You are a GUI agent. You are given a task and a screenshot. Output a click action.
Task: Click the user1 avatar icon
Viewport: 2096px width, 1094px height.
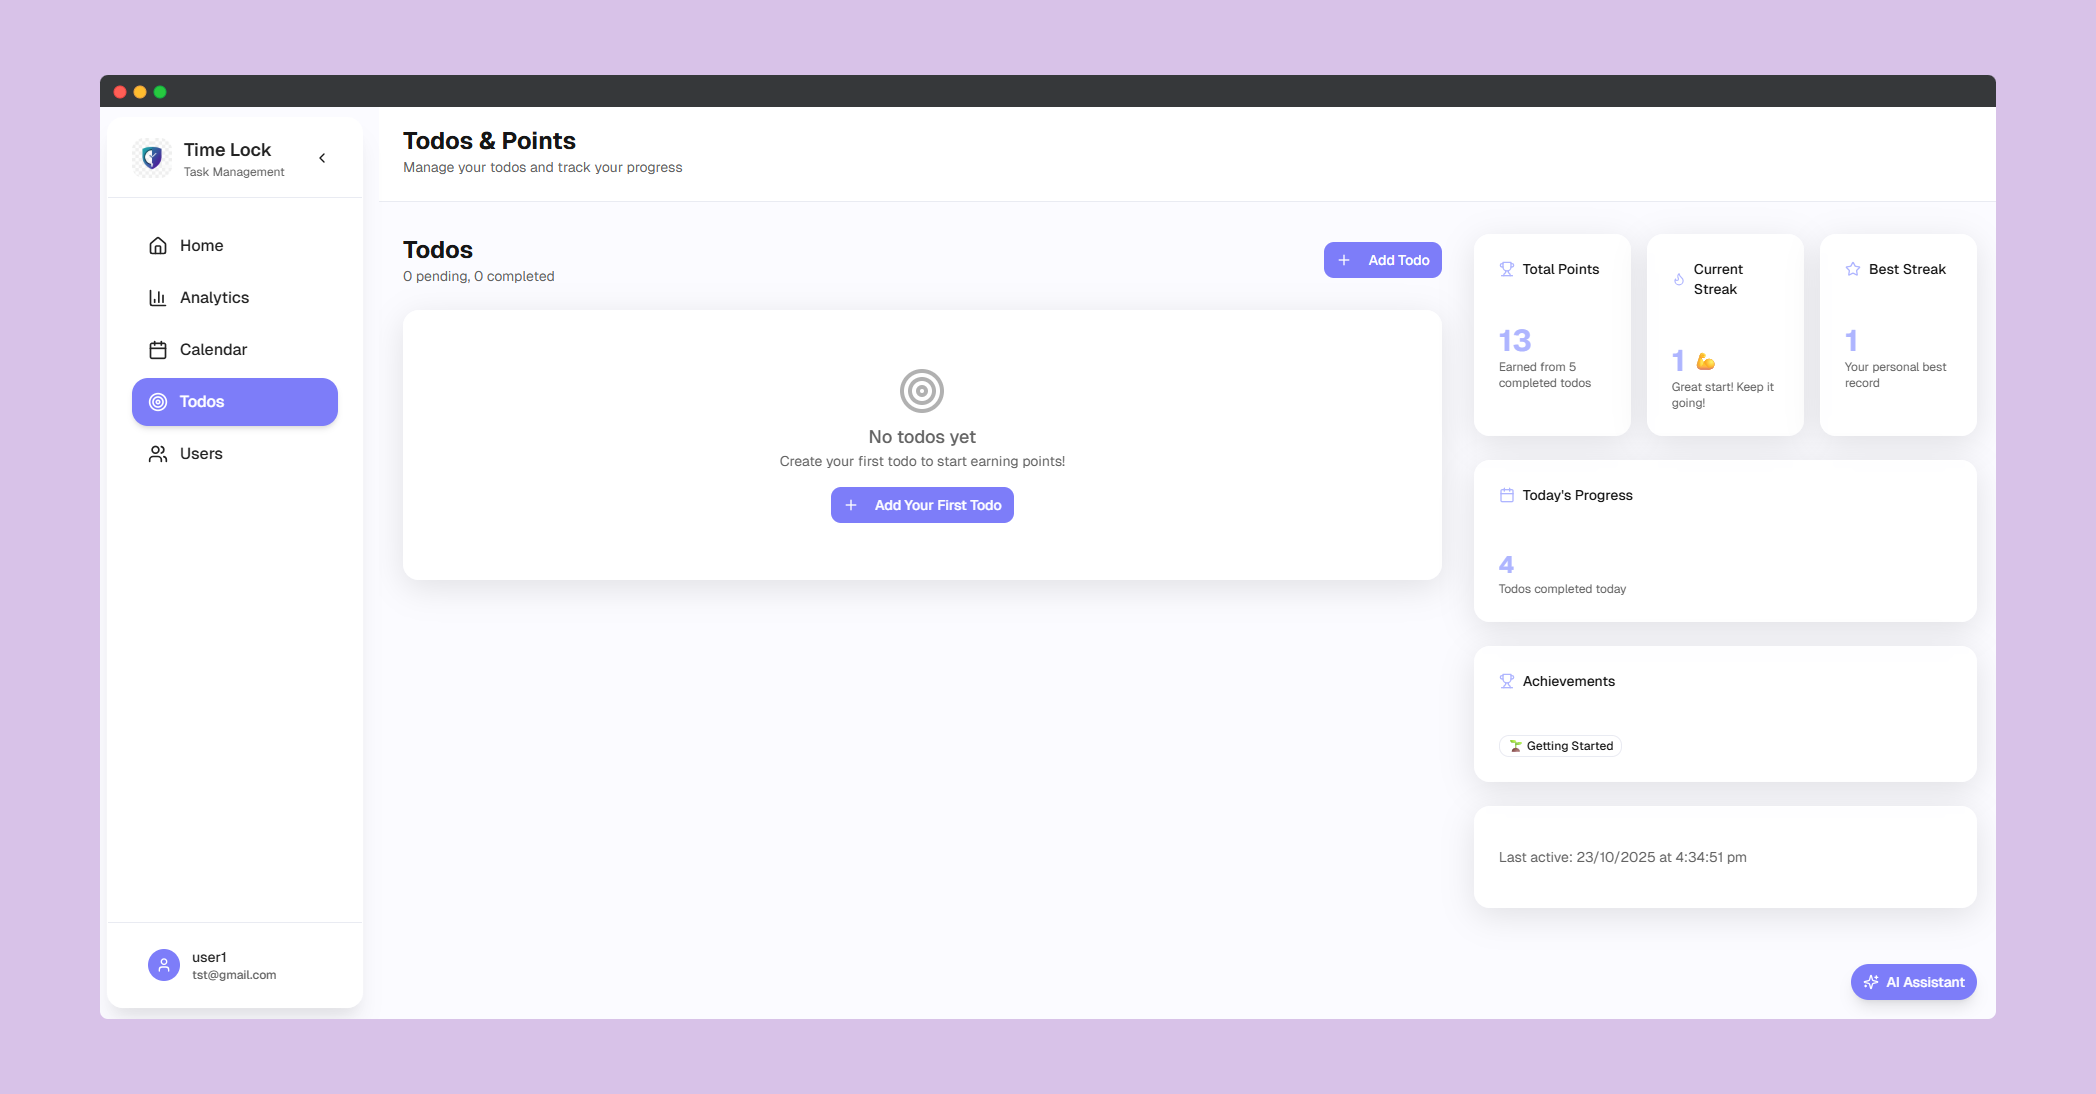pos(164,965)
